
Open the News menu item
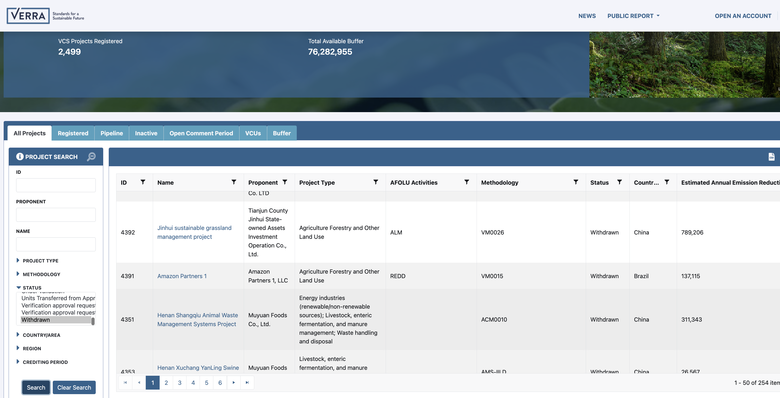587,16
